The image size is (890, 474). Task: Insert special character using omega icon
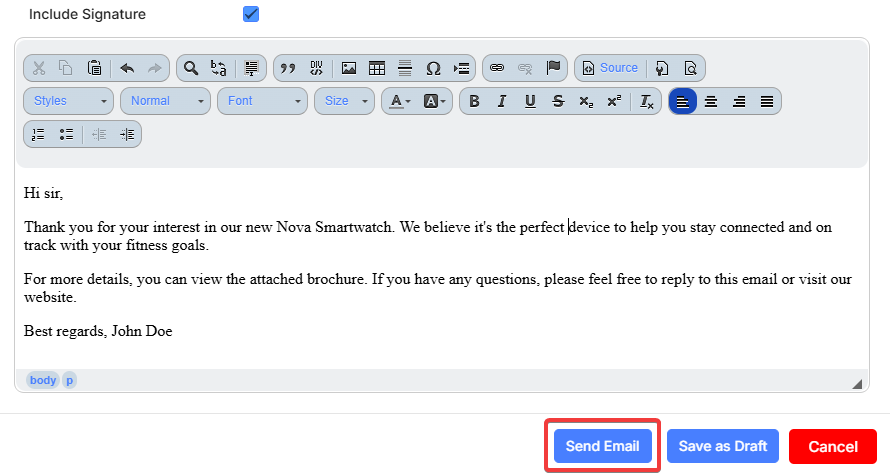pyautogui.click(x=433, y=68)
